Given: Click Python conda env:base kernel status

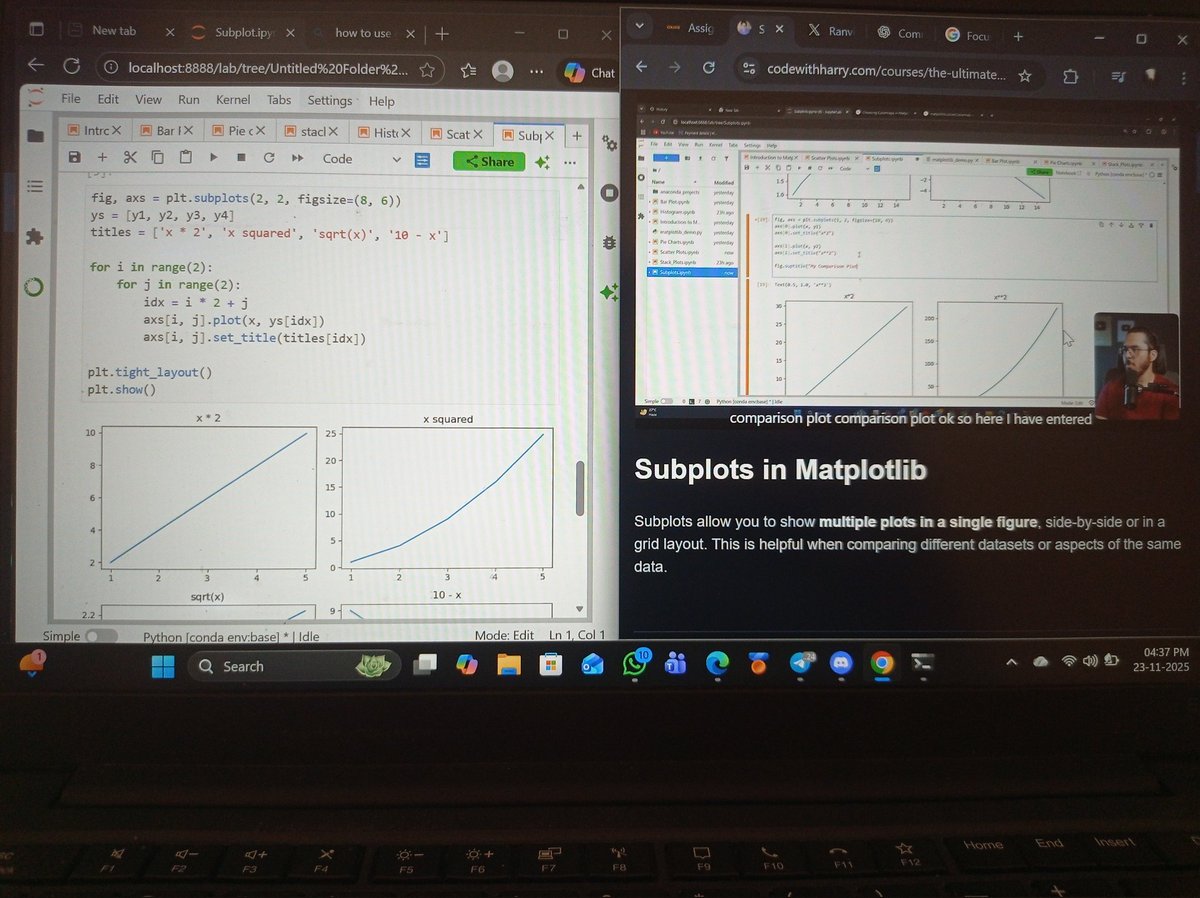Looking at the screenshot, I should pyautogui.click(x=231, y=636).
